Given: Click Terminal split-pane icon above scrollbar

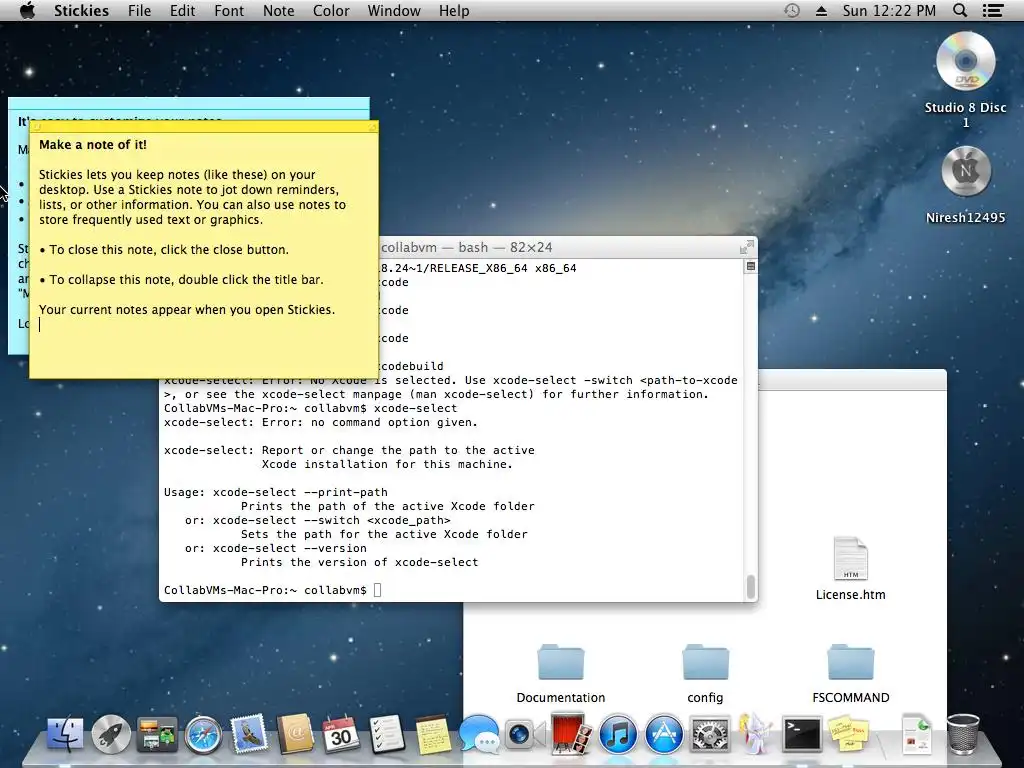Looking at the screenshot, I should pyautogui.click(x=751, y=266).
